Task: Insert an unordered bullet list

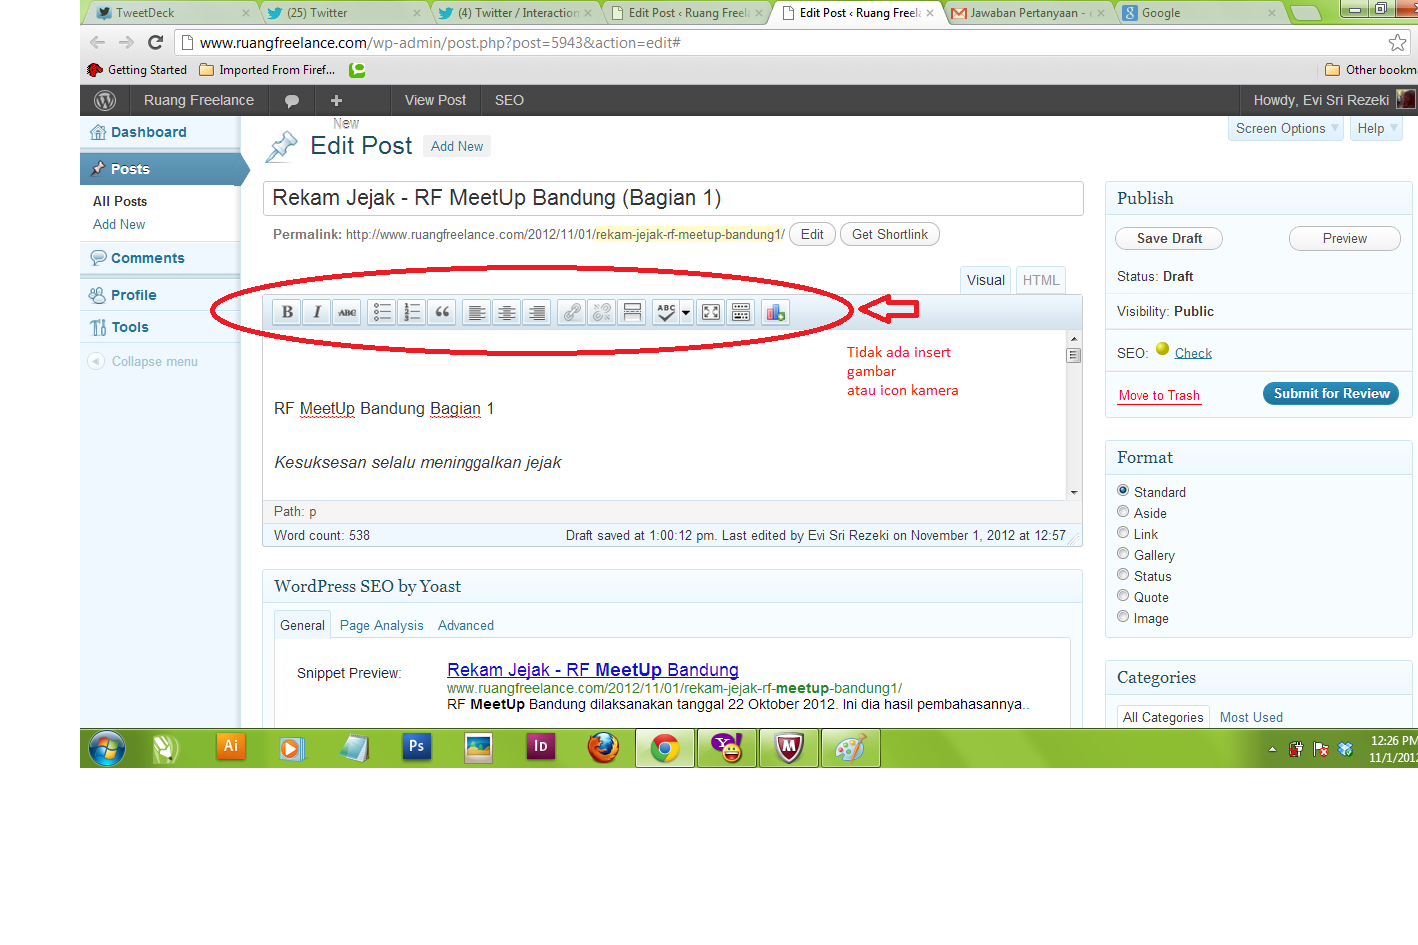Action: click(x=382, y=312)
